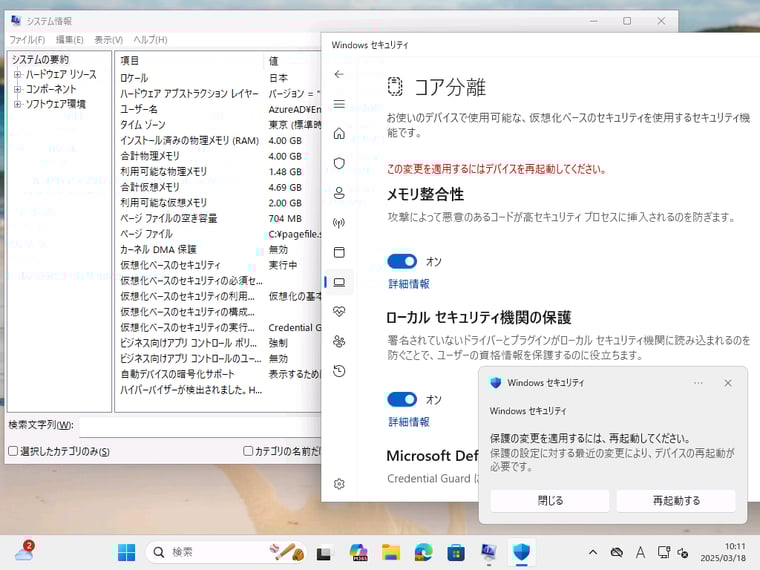This screenshot has height=570, width=760.
Task: Expand the コンポーネント tree node
Action: 17,89
